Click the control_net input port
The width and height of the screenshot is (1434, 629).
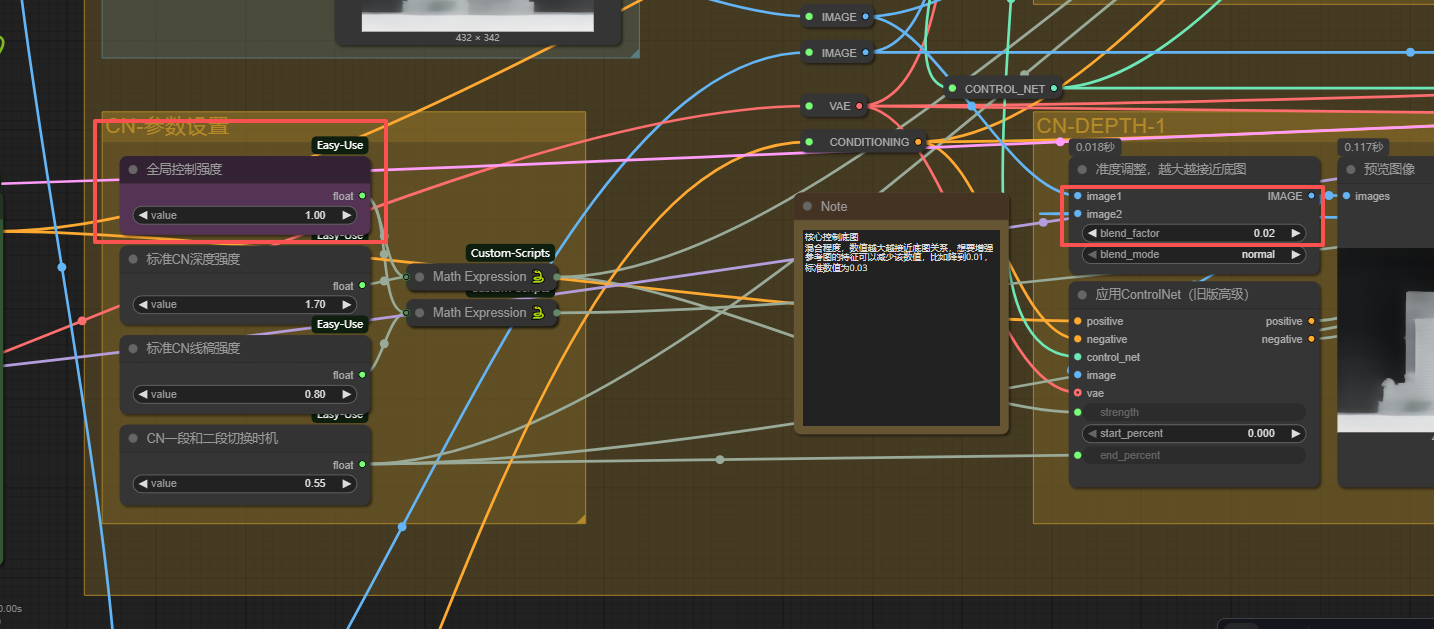click(x=1077, y=357)
